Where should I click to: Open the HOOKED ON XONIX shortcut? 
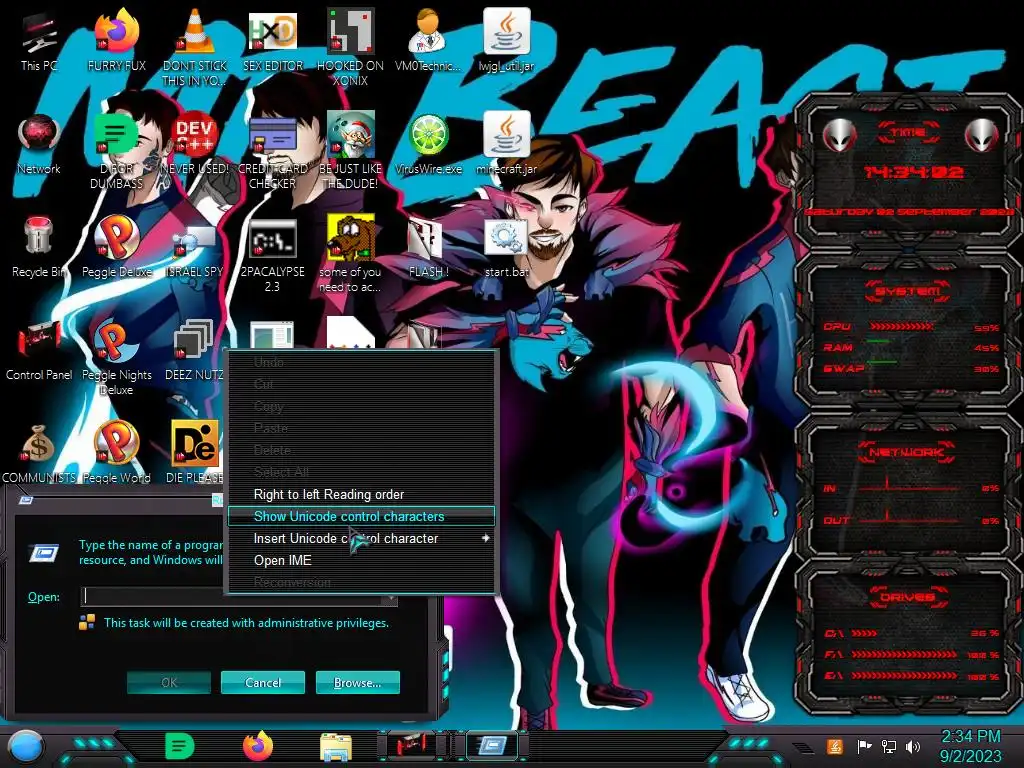(351, 46)
